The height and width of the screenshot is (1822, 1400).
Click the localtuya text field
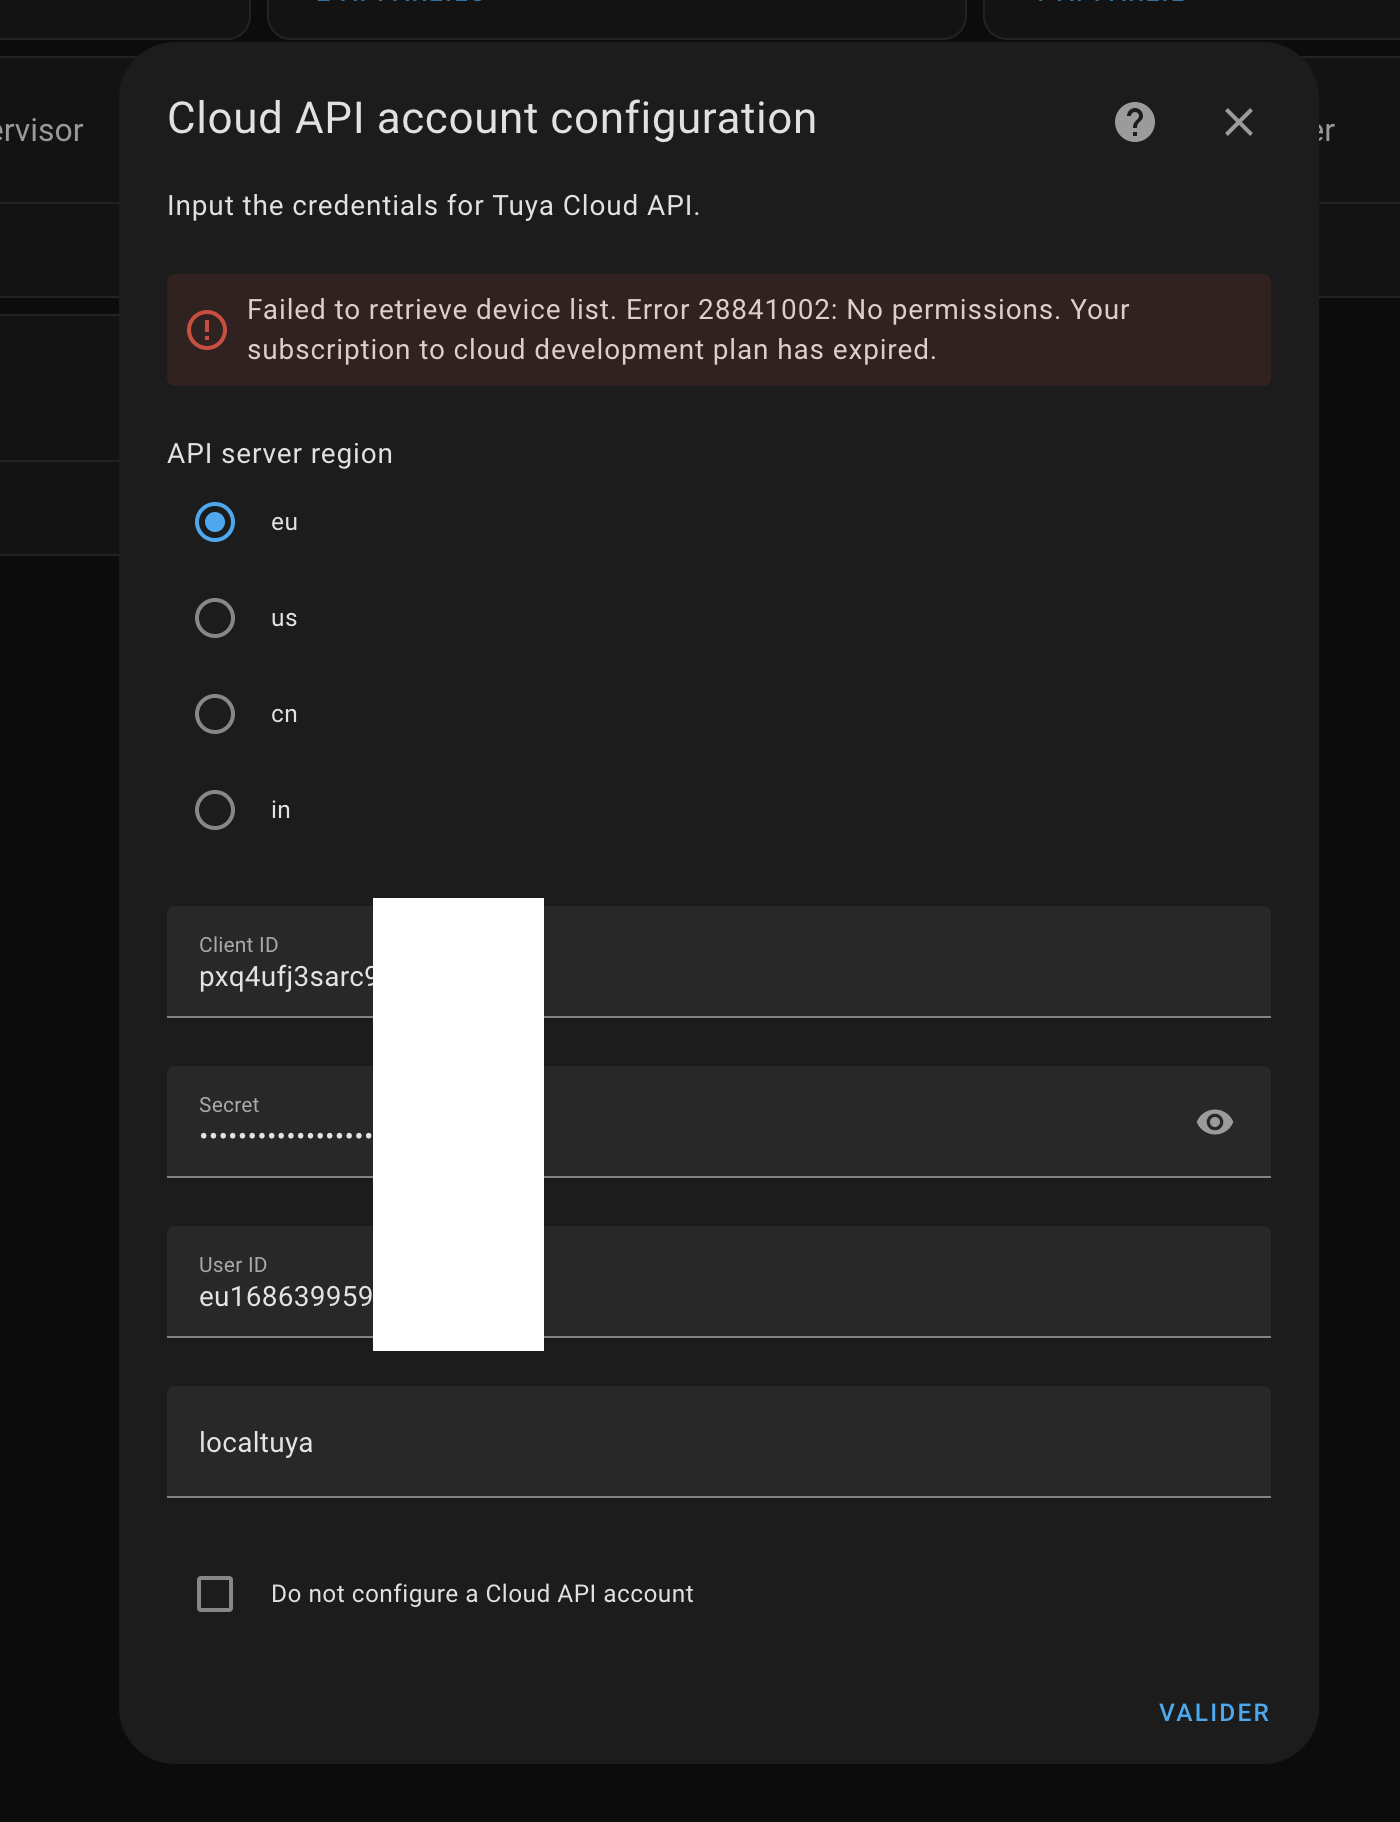pos(718,1442)
